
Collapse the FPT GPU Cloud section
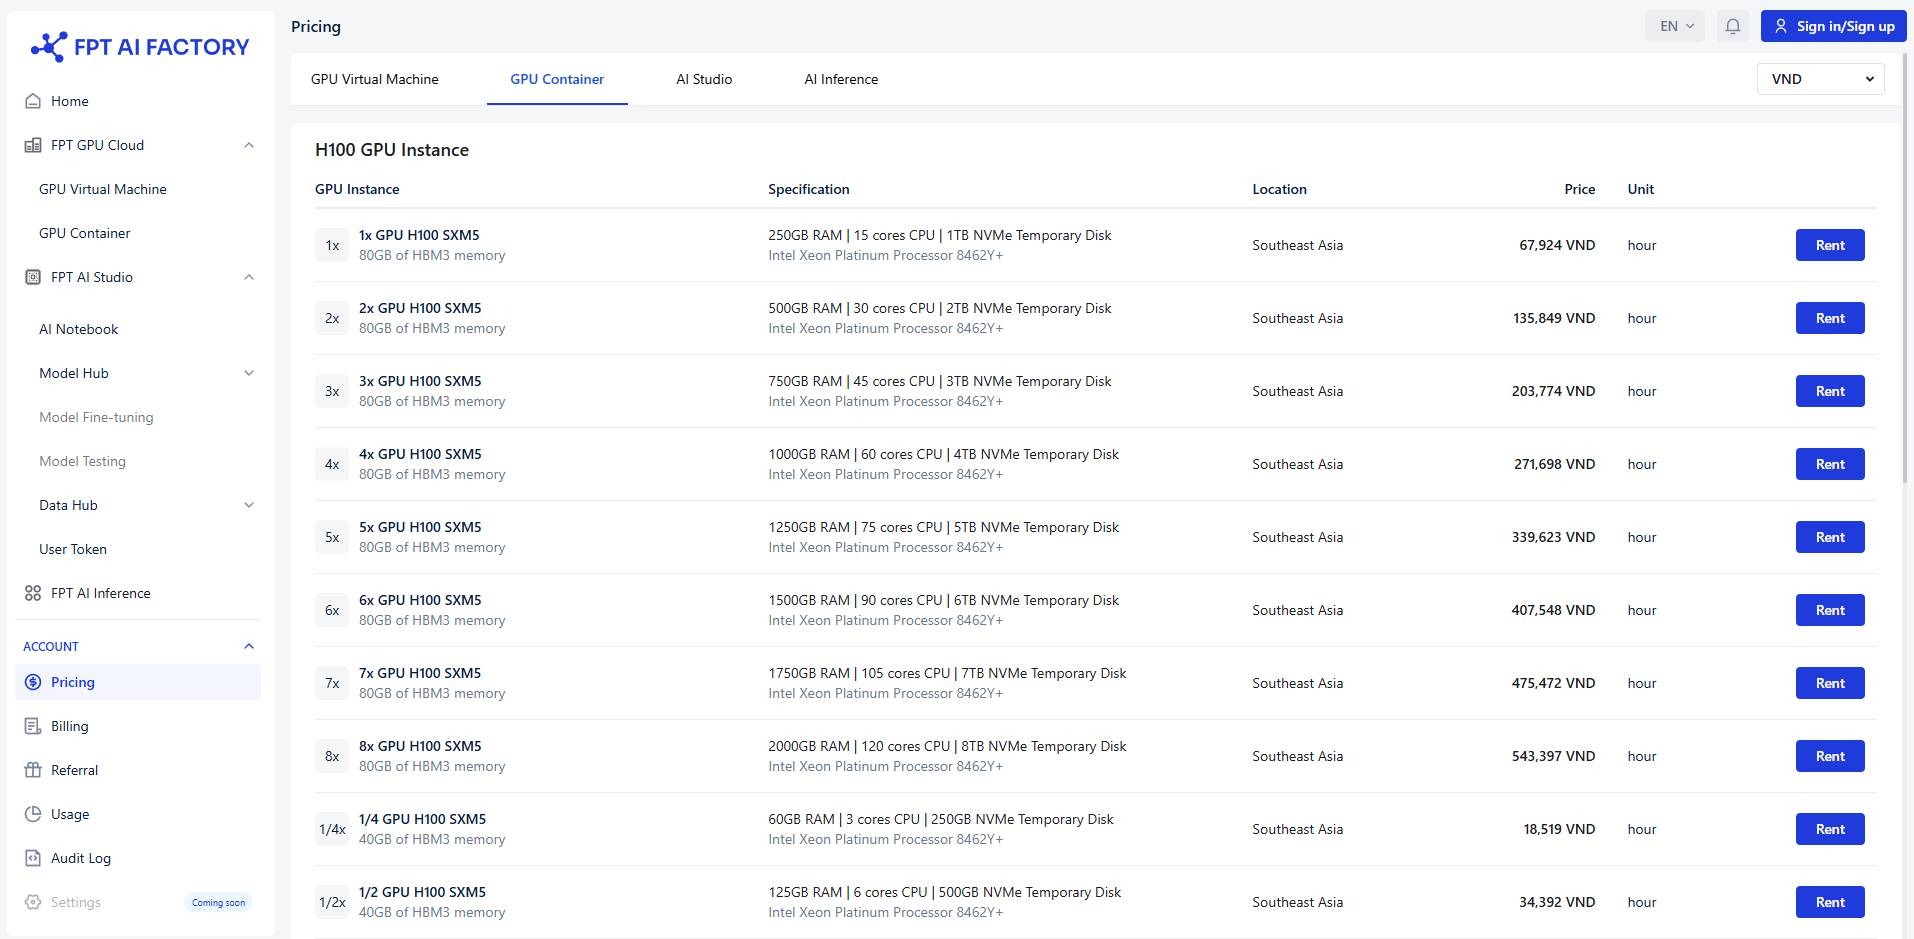[249, 145]
